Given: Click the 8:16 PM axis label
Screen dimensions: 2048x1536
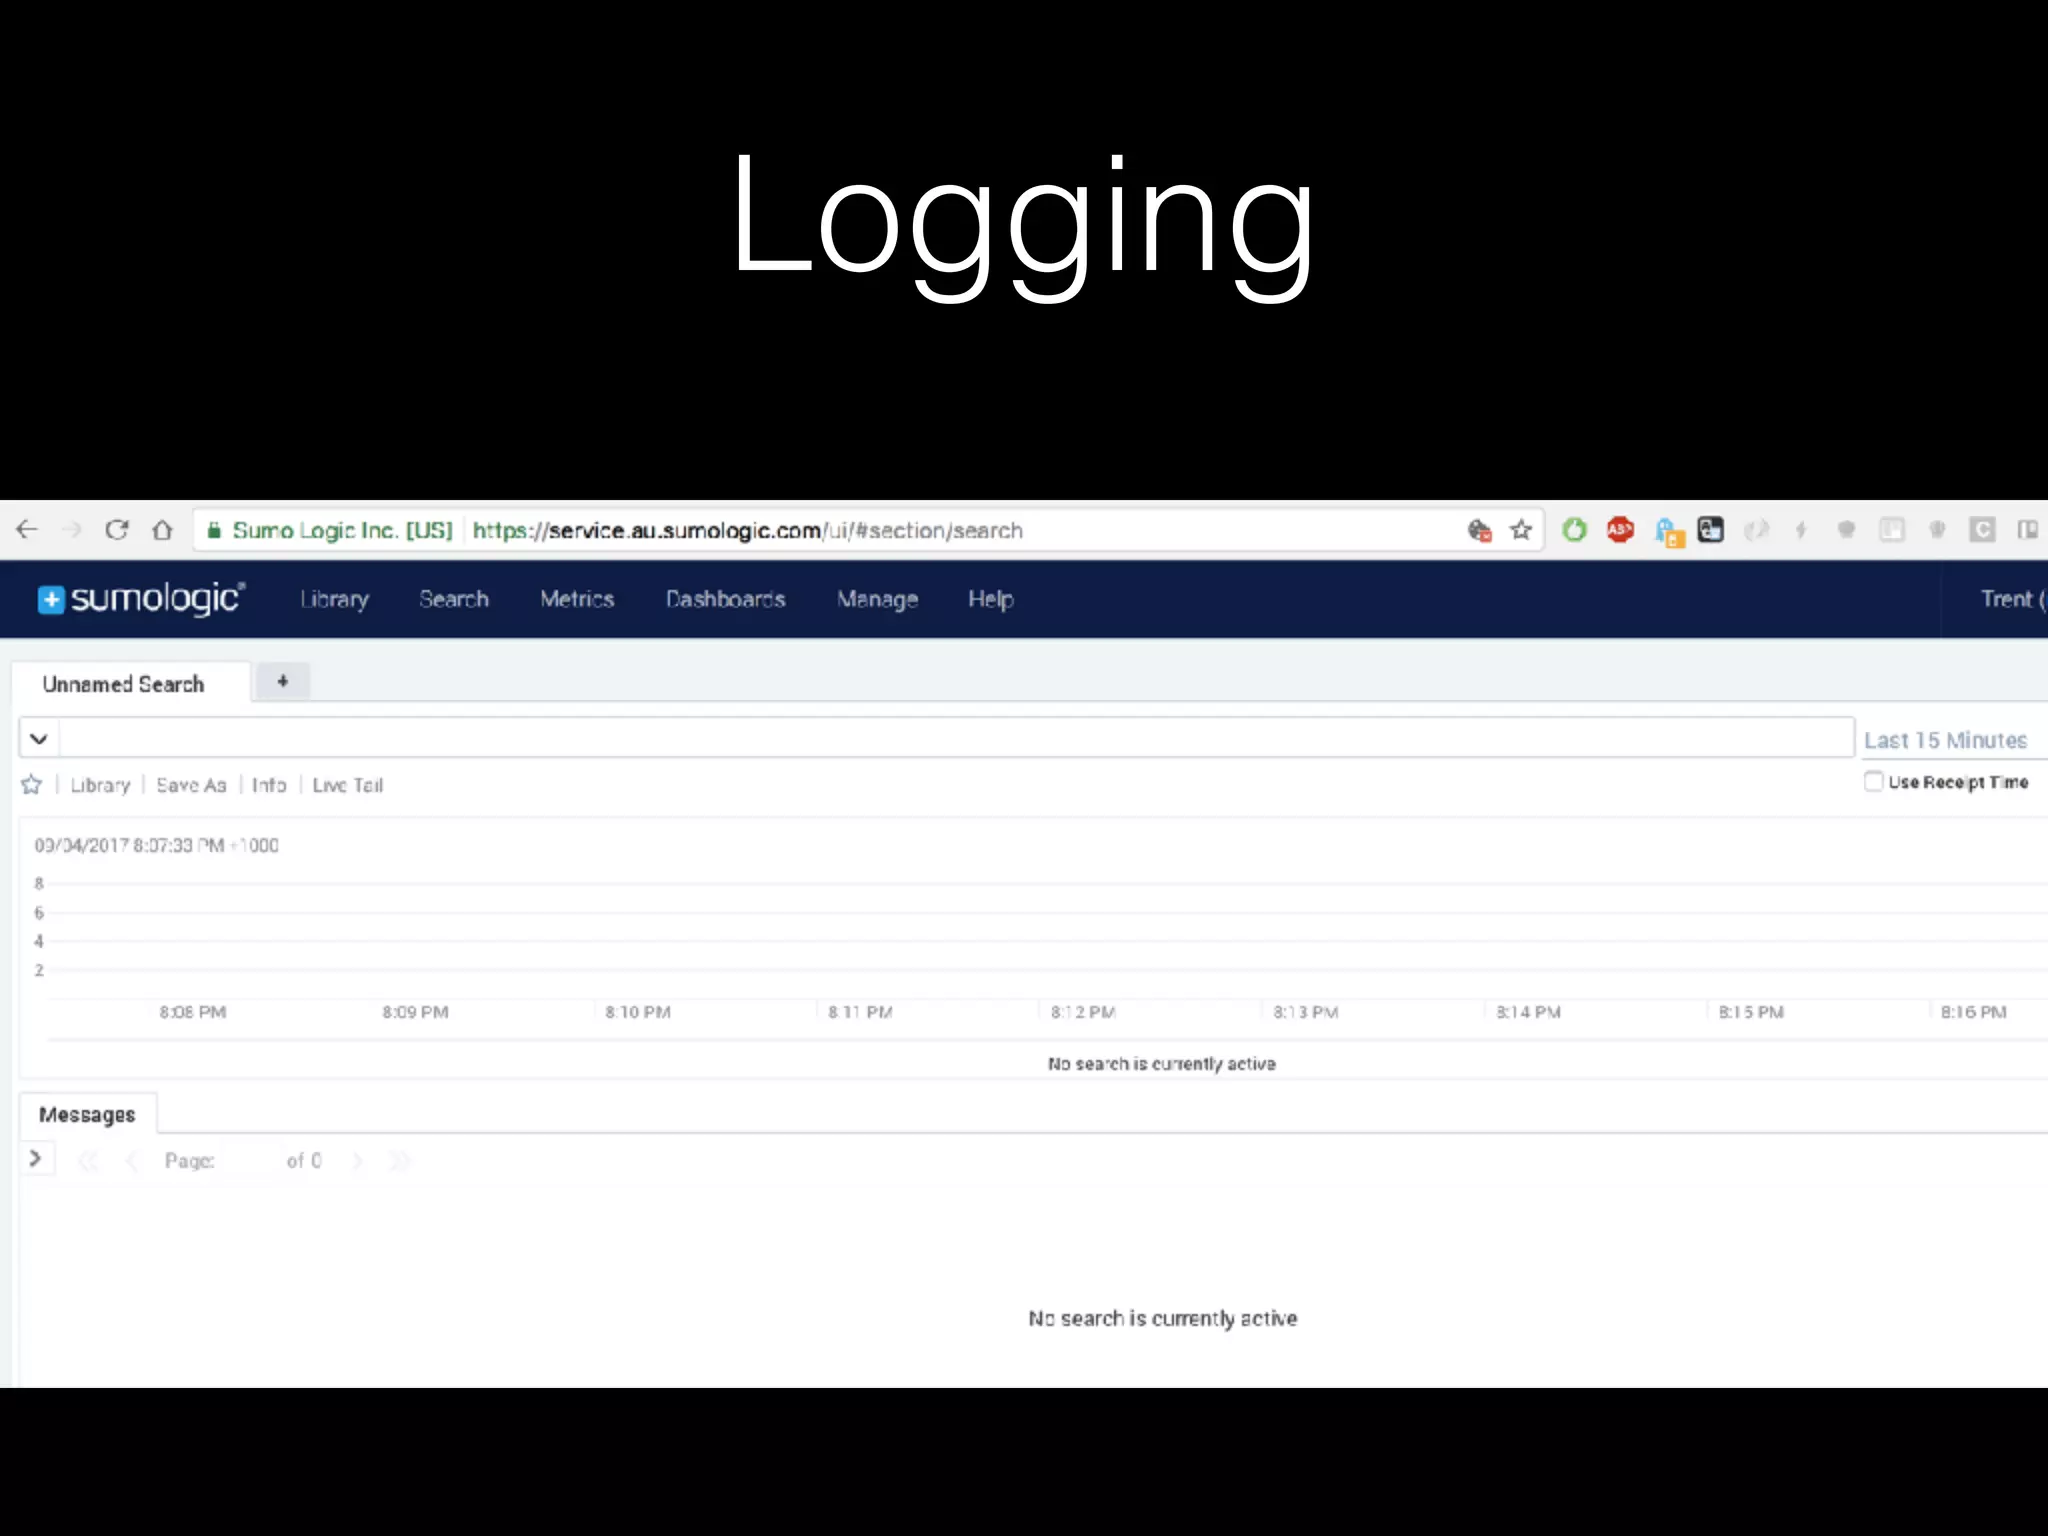Looking at the screenshot, I should [1974, 1012].
